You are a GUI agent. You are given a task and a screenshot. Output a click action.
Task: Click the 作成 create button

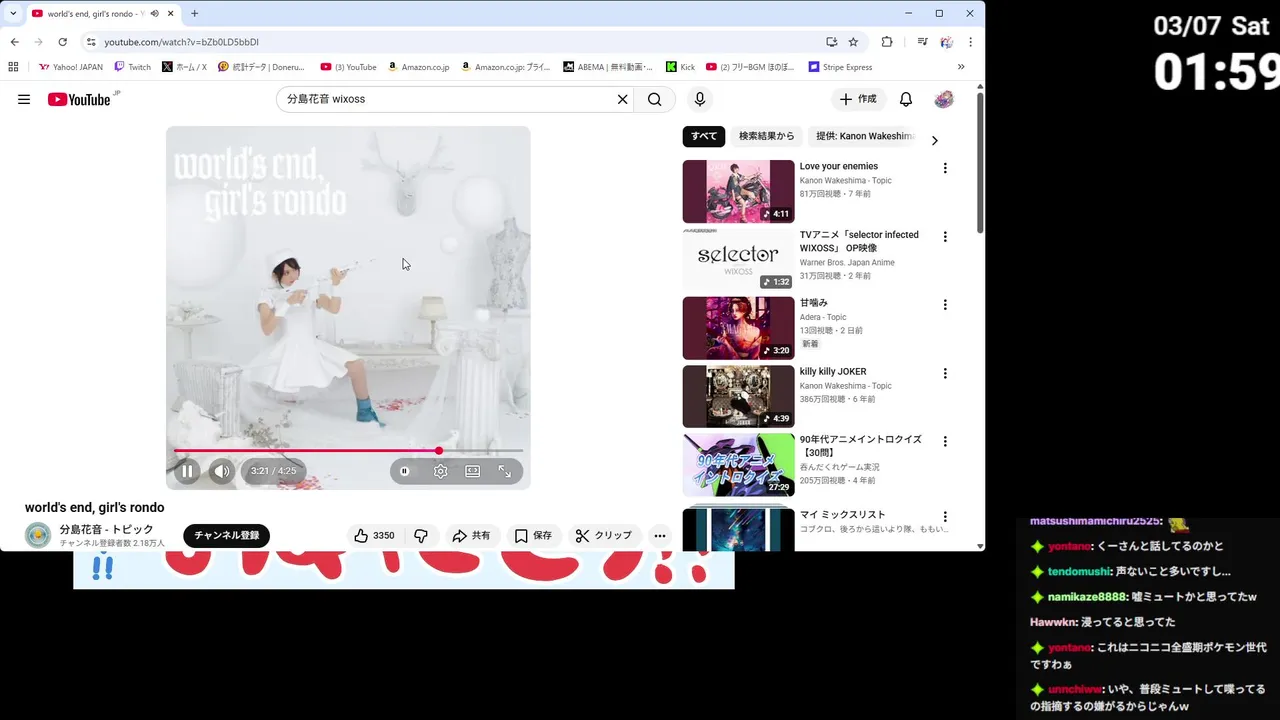click(858, 99)
